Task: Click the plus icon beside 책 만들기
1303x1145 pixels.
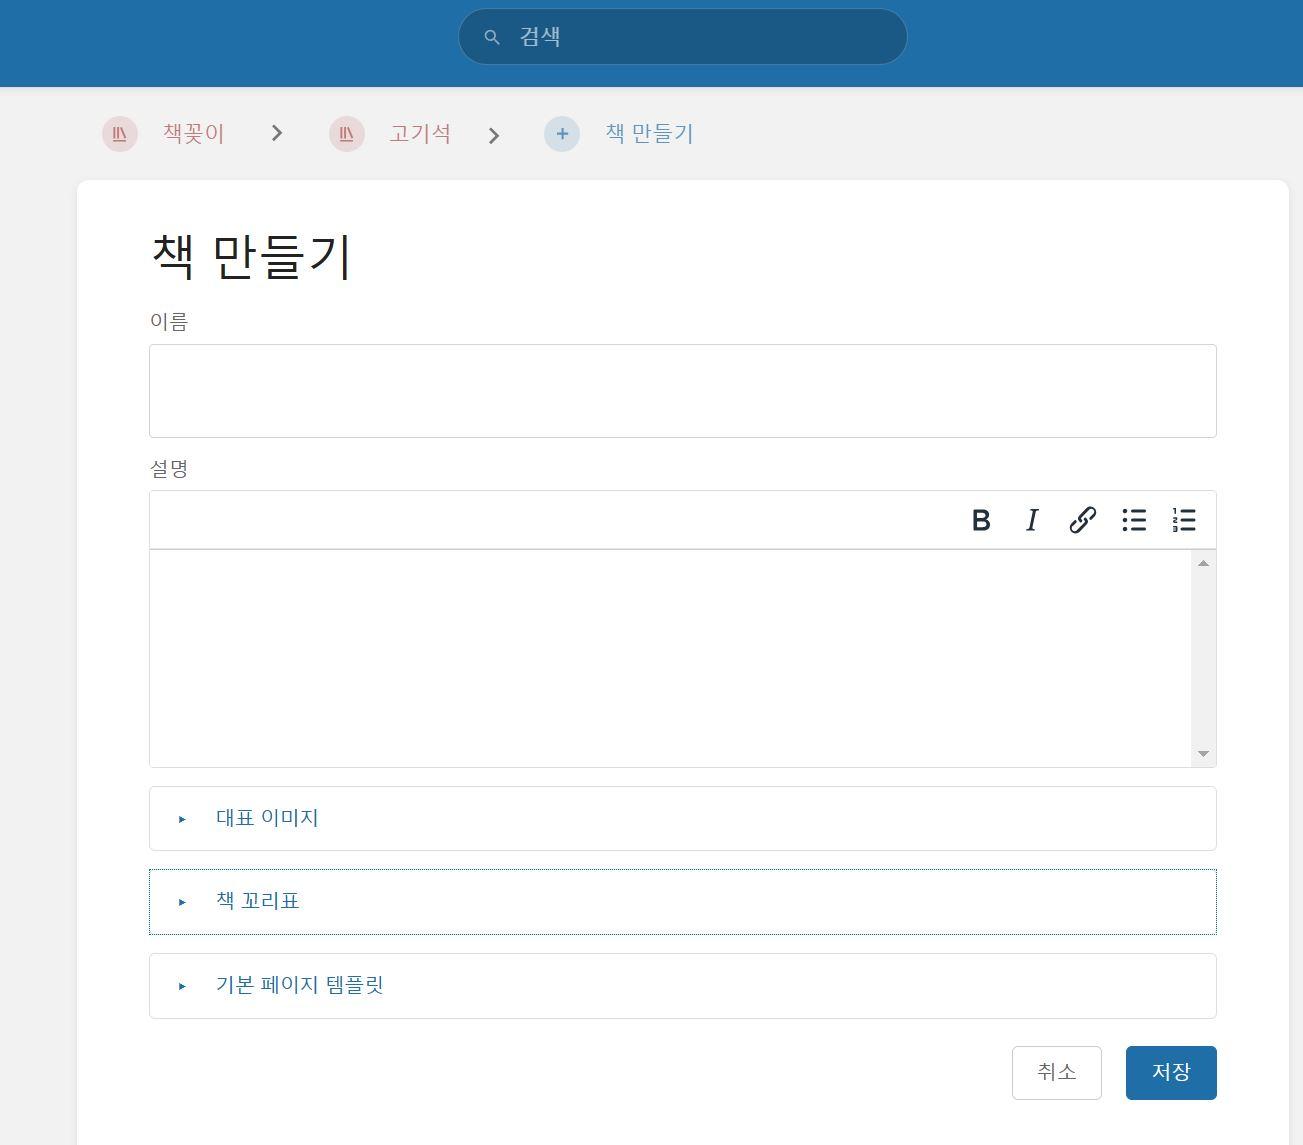Action: [562, 134]
